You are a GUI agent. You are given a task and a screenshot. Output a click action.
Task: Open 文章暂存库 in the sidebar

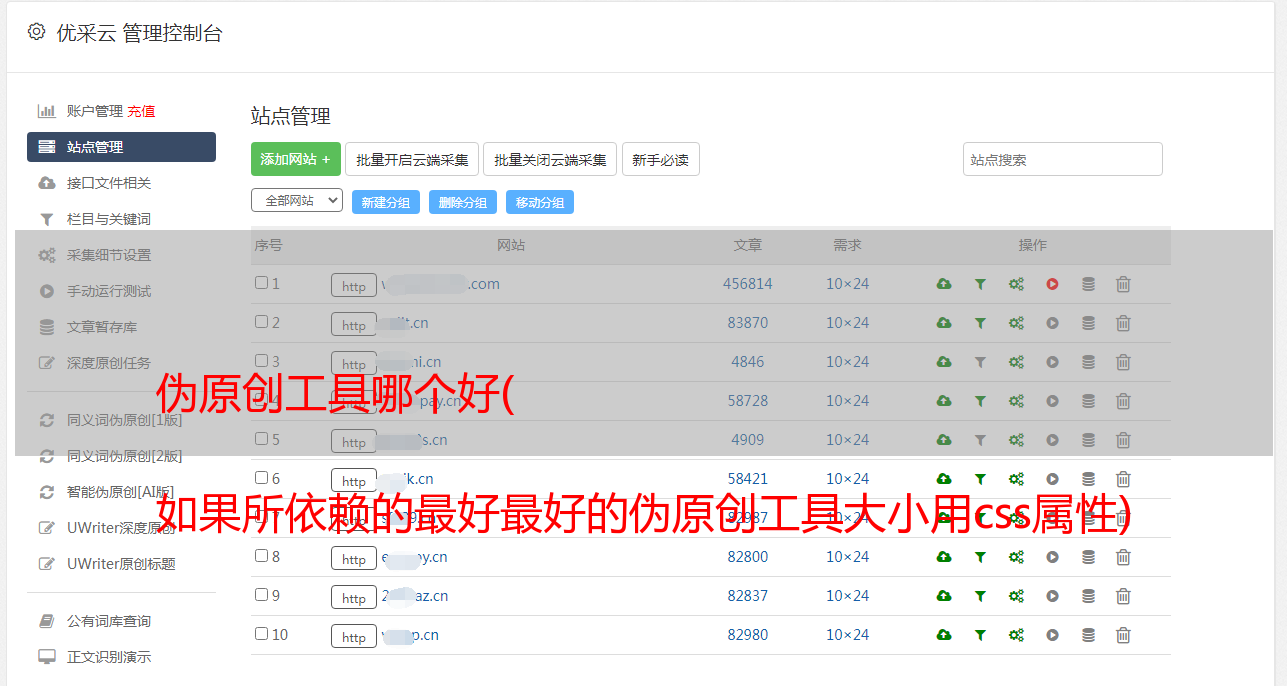[102, 327]
